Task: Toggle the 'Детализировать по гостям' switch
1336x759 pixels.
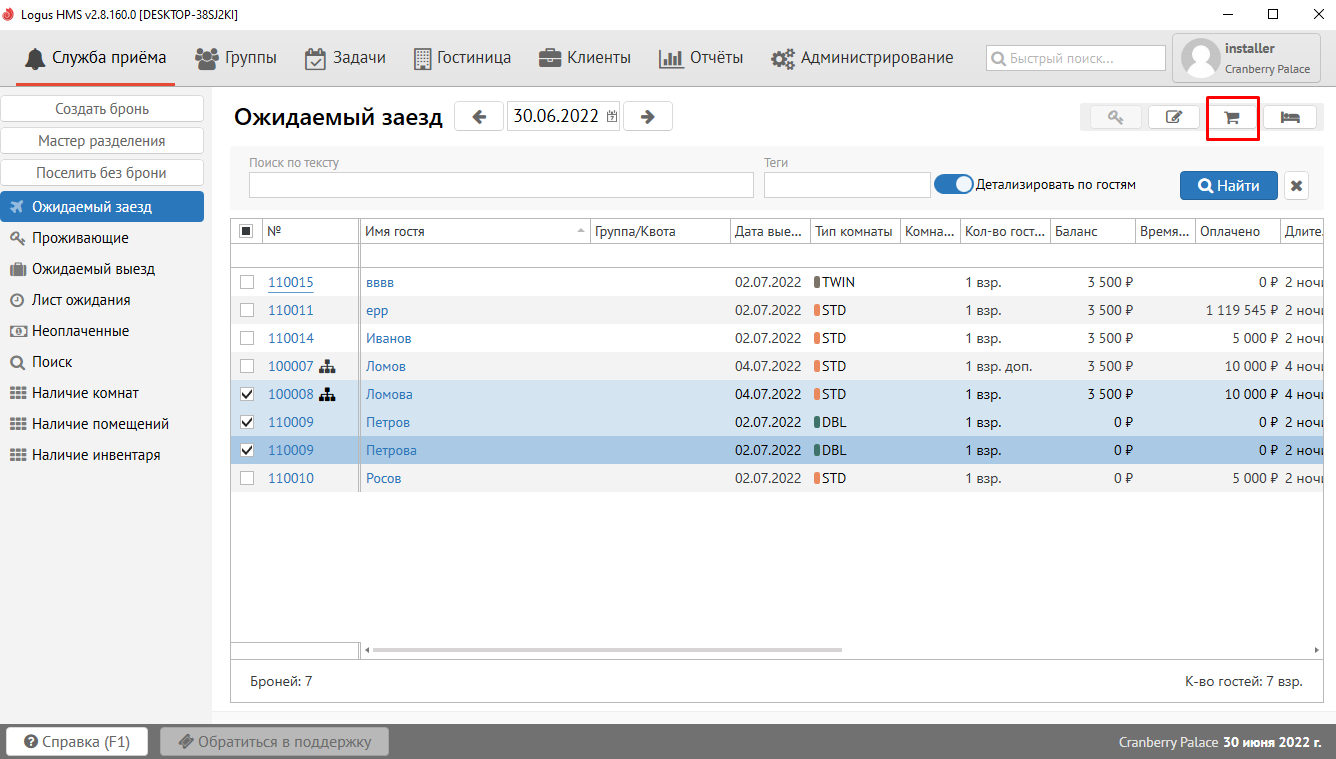Action: pos(953,184)
